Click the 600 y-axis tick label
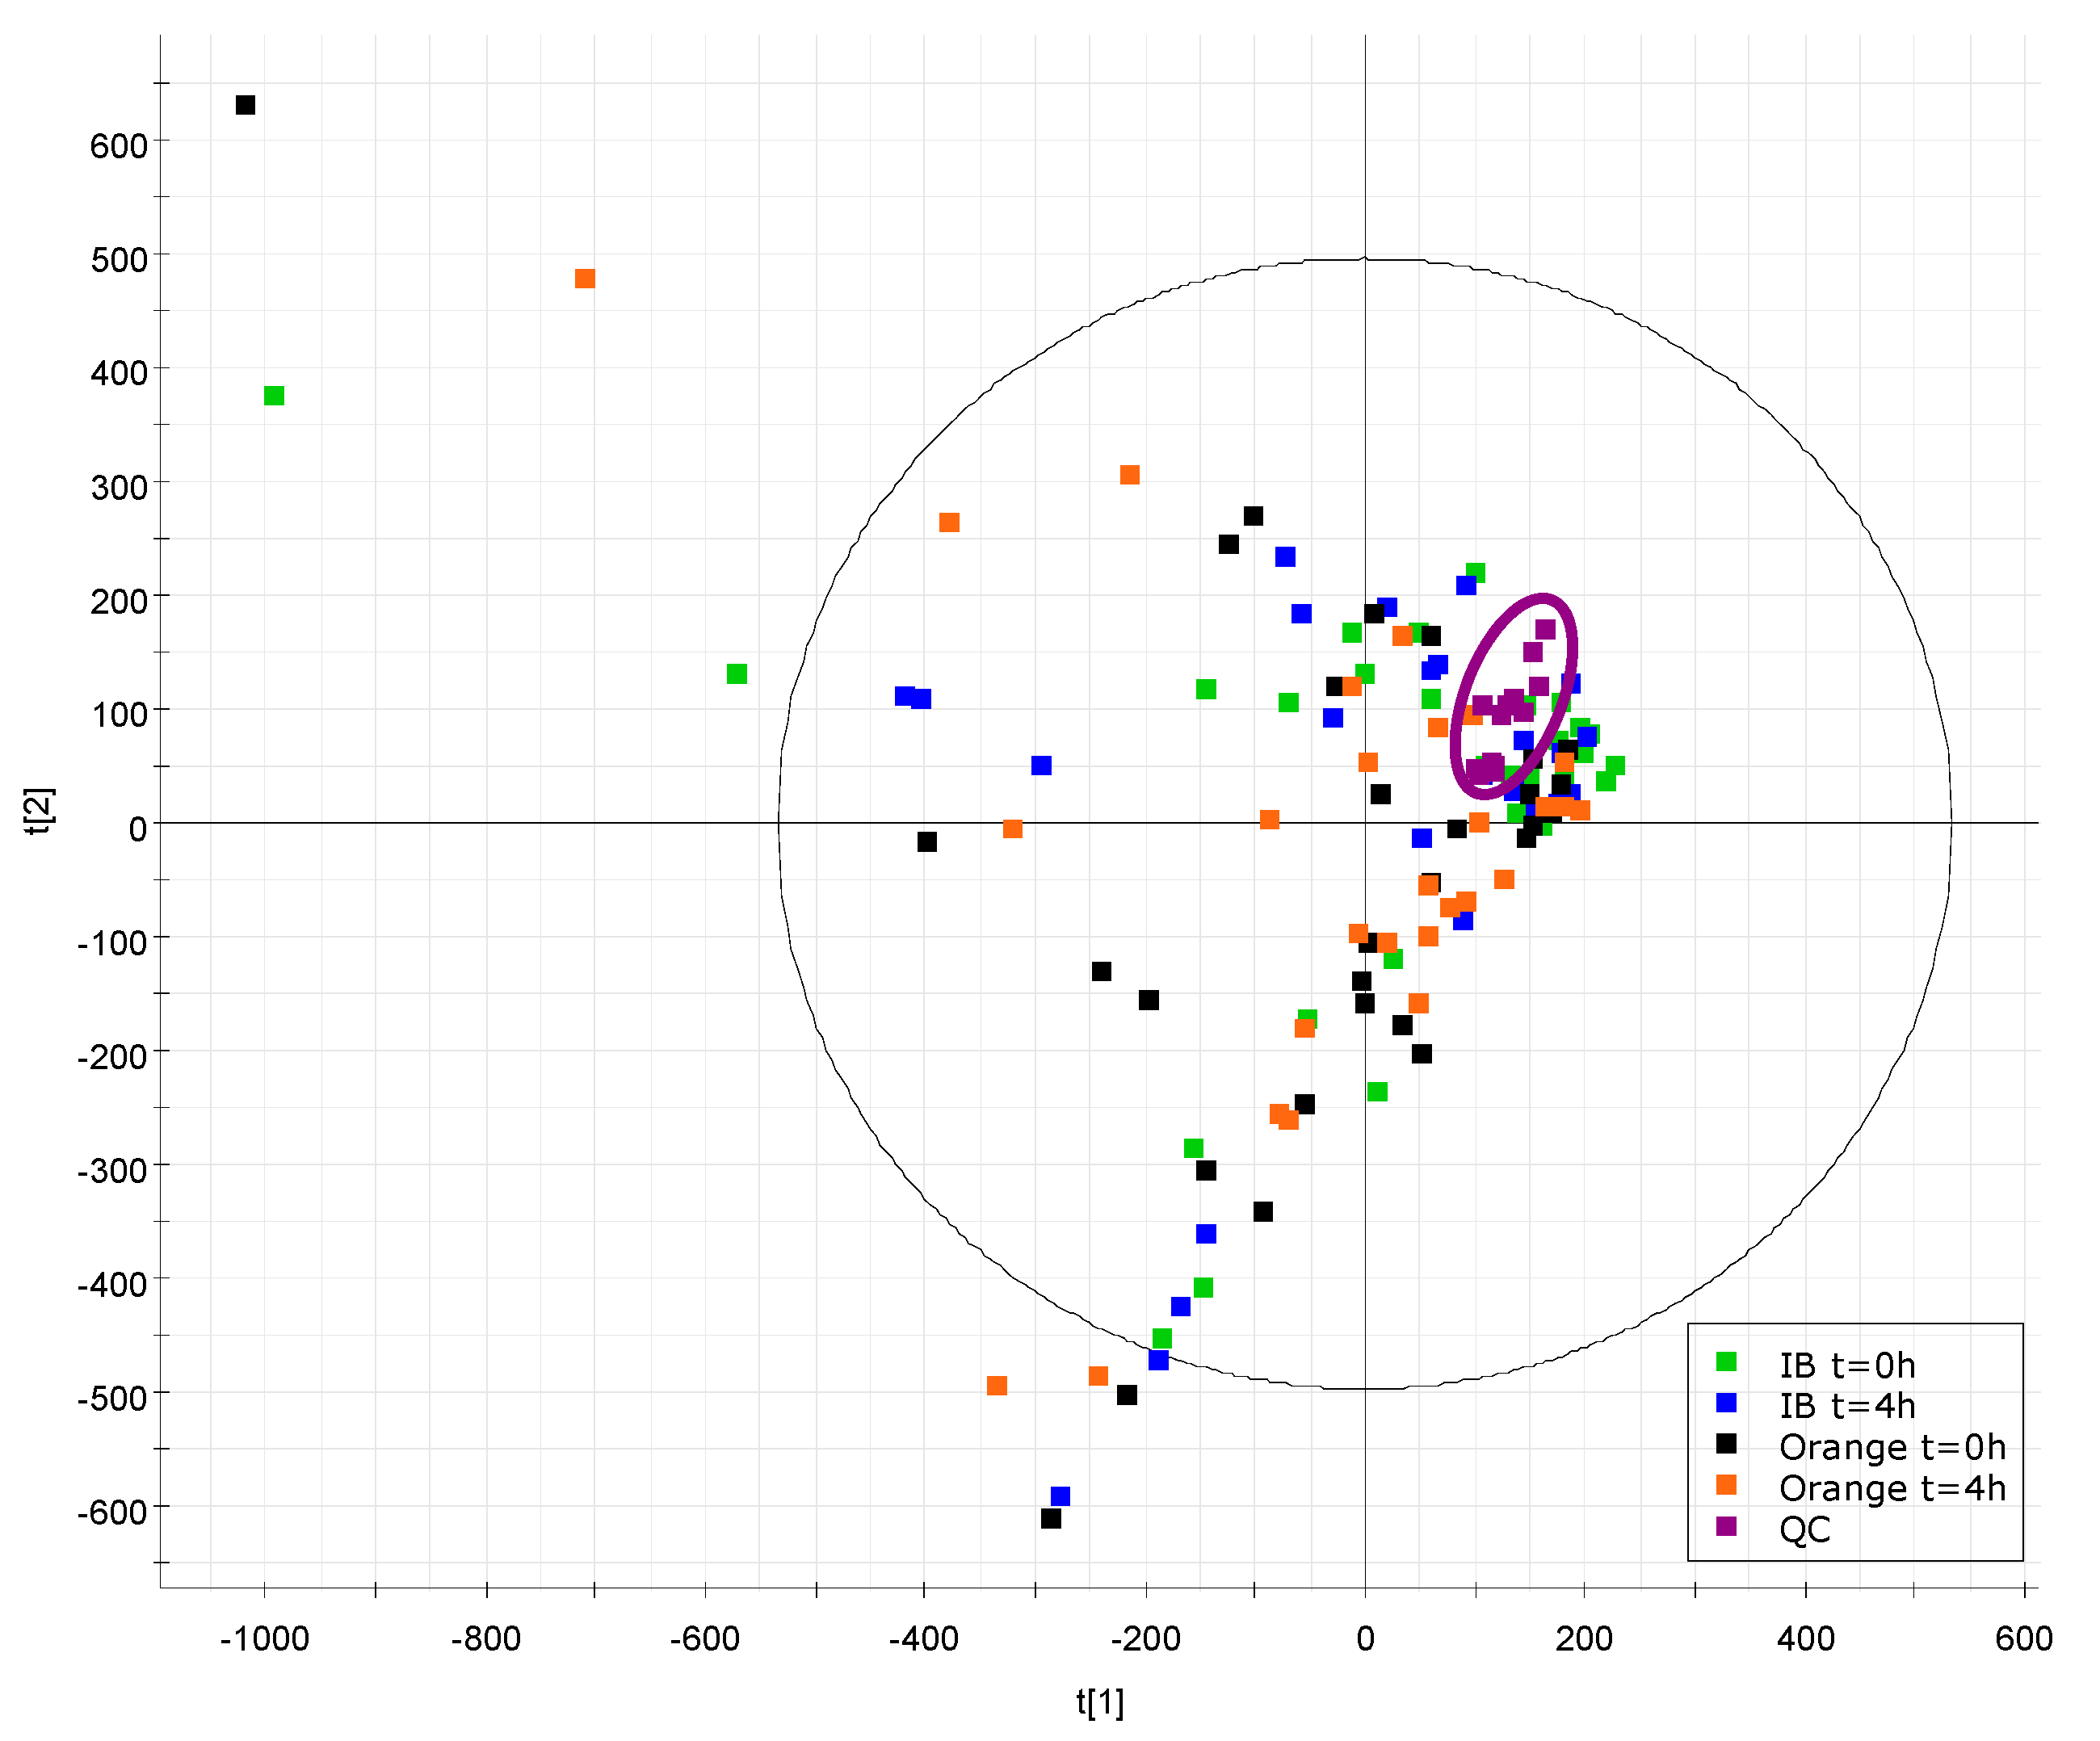 (118, 146)
